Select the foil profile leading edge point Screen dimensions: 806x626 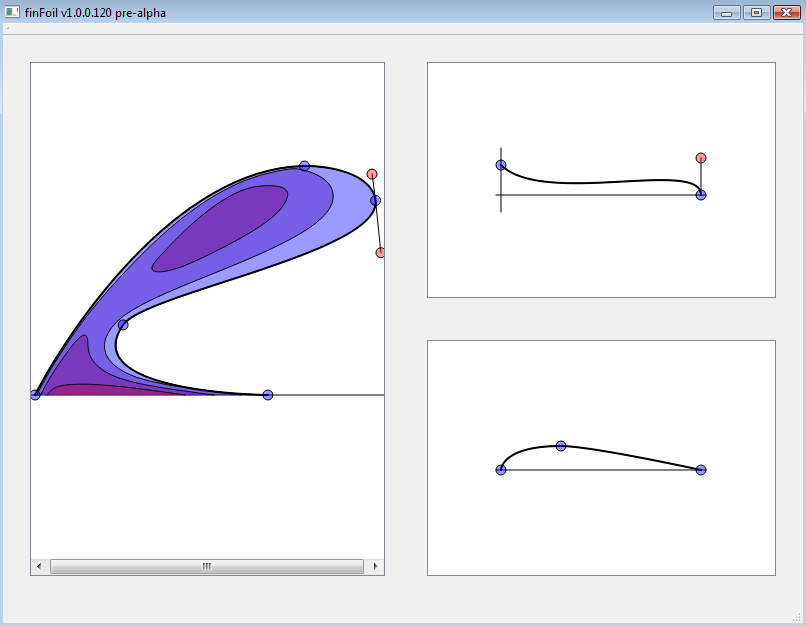coord(501,470)
